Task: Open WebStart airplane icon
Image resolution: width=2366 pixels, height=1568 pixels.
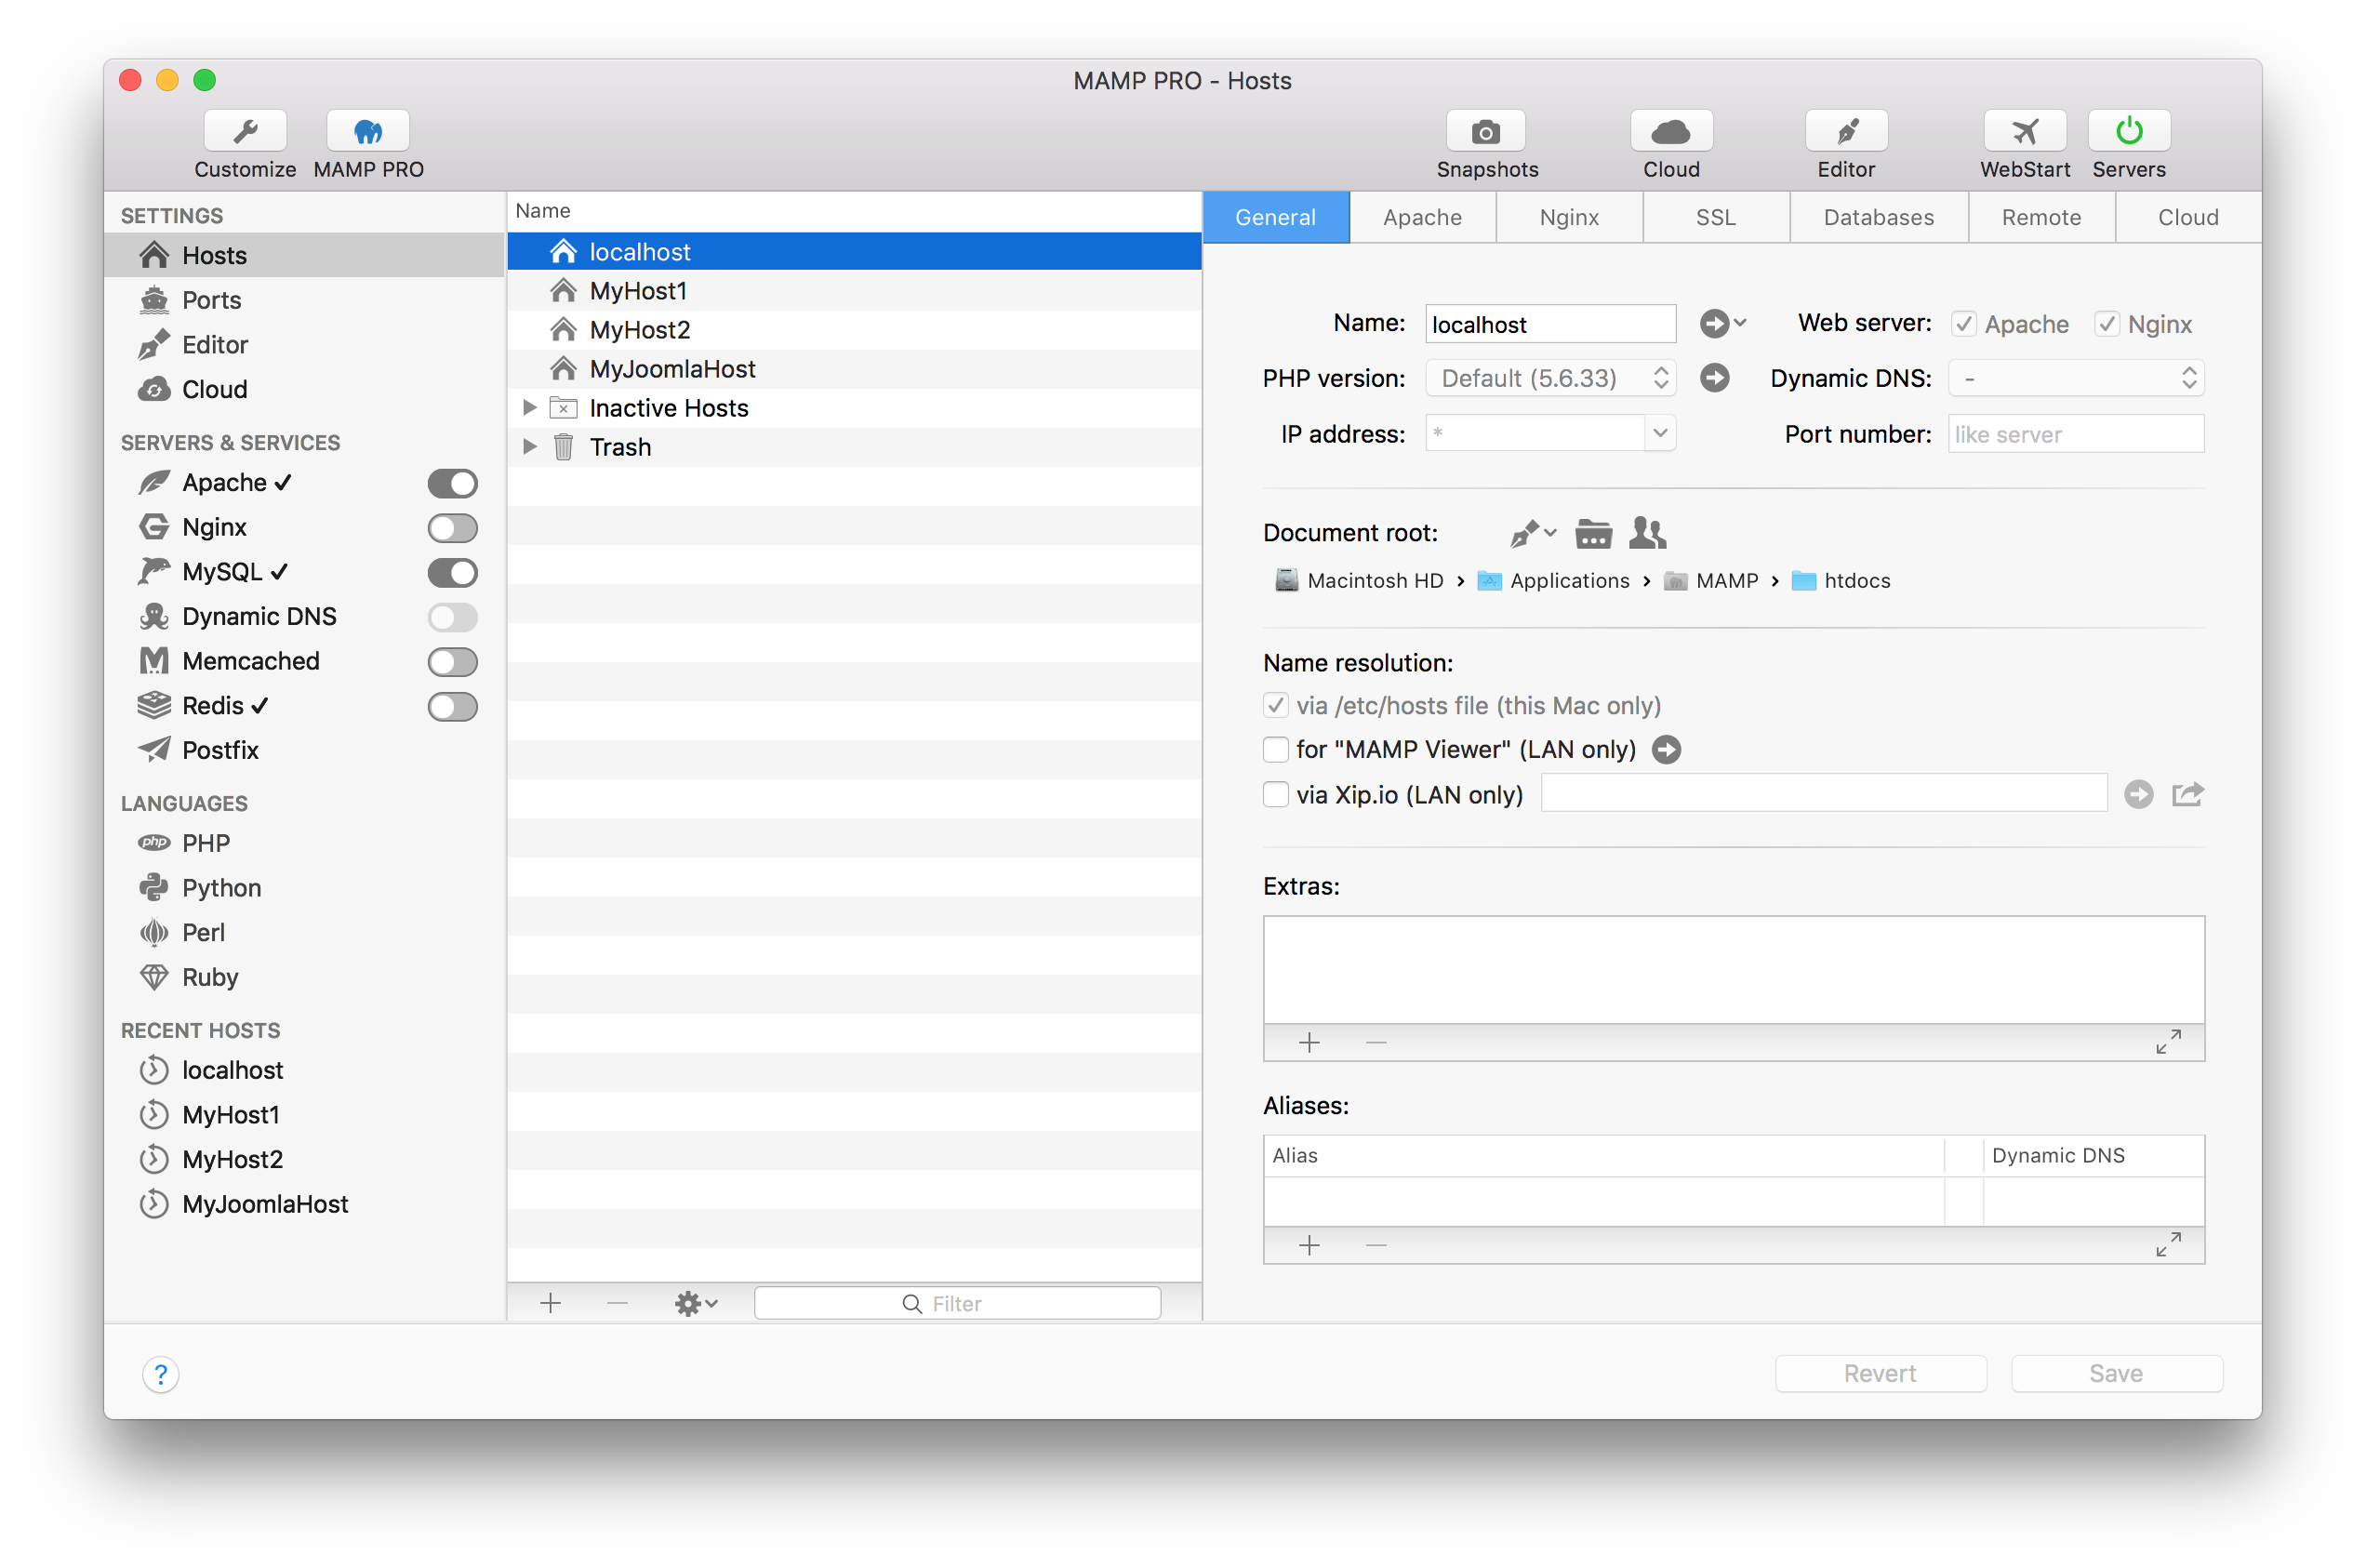Action: [x=2025, y=131]
